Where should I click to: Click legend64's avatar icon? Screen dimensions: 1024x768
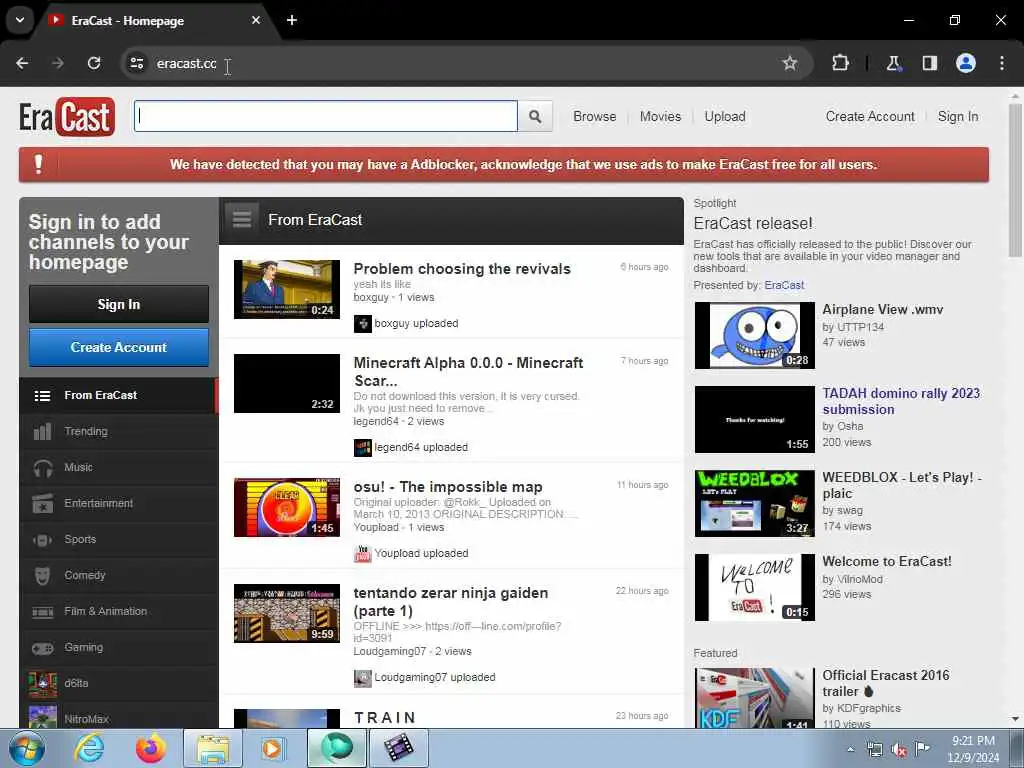coord(362,447)
